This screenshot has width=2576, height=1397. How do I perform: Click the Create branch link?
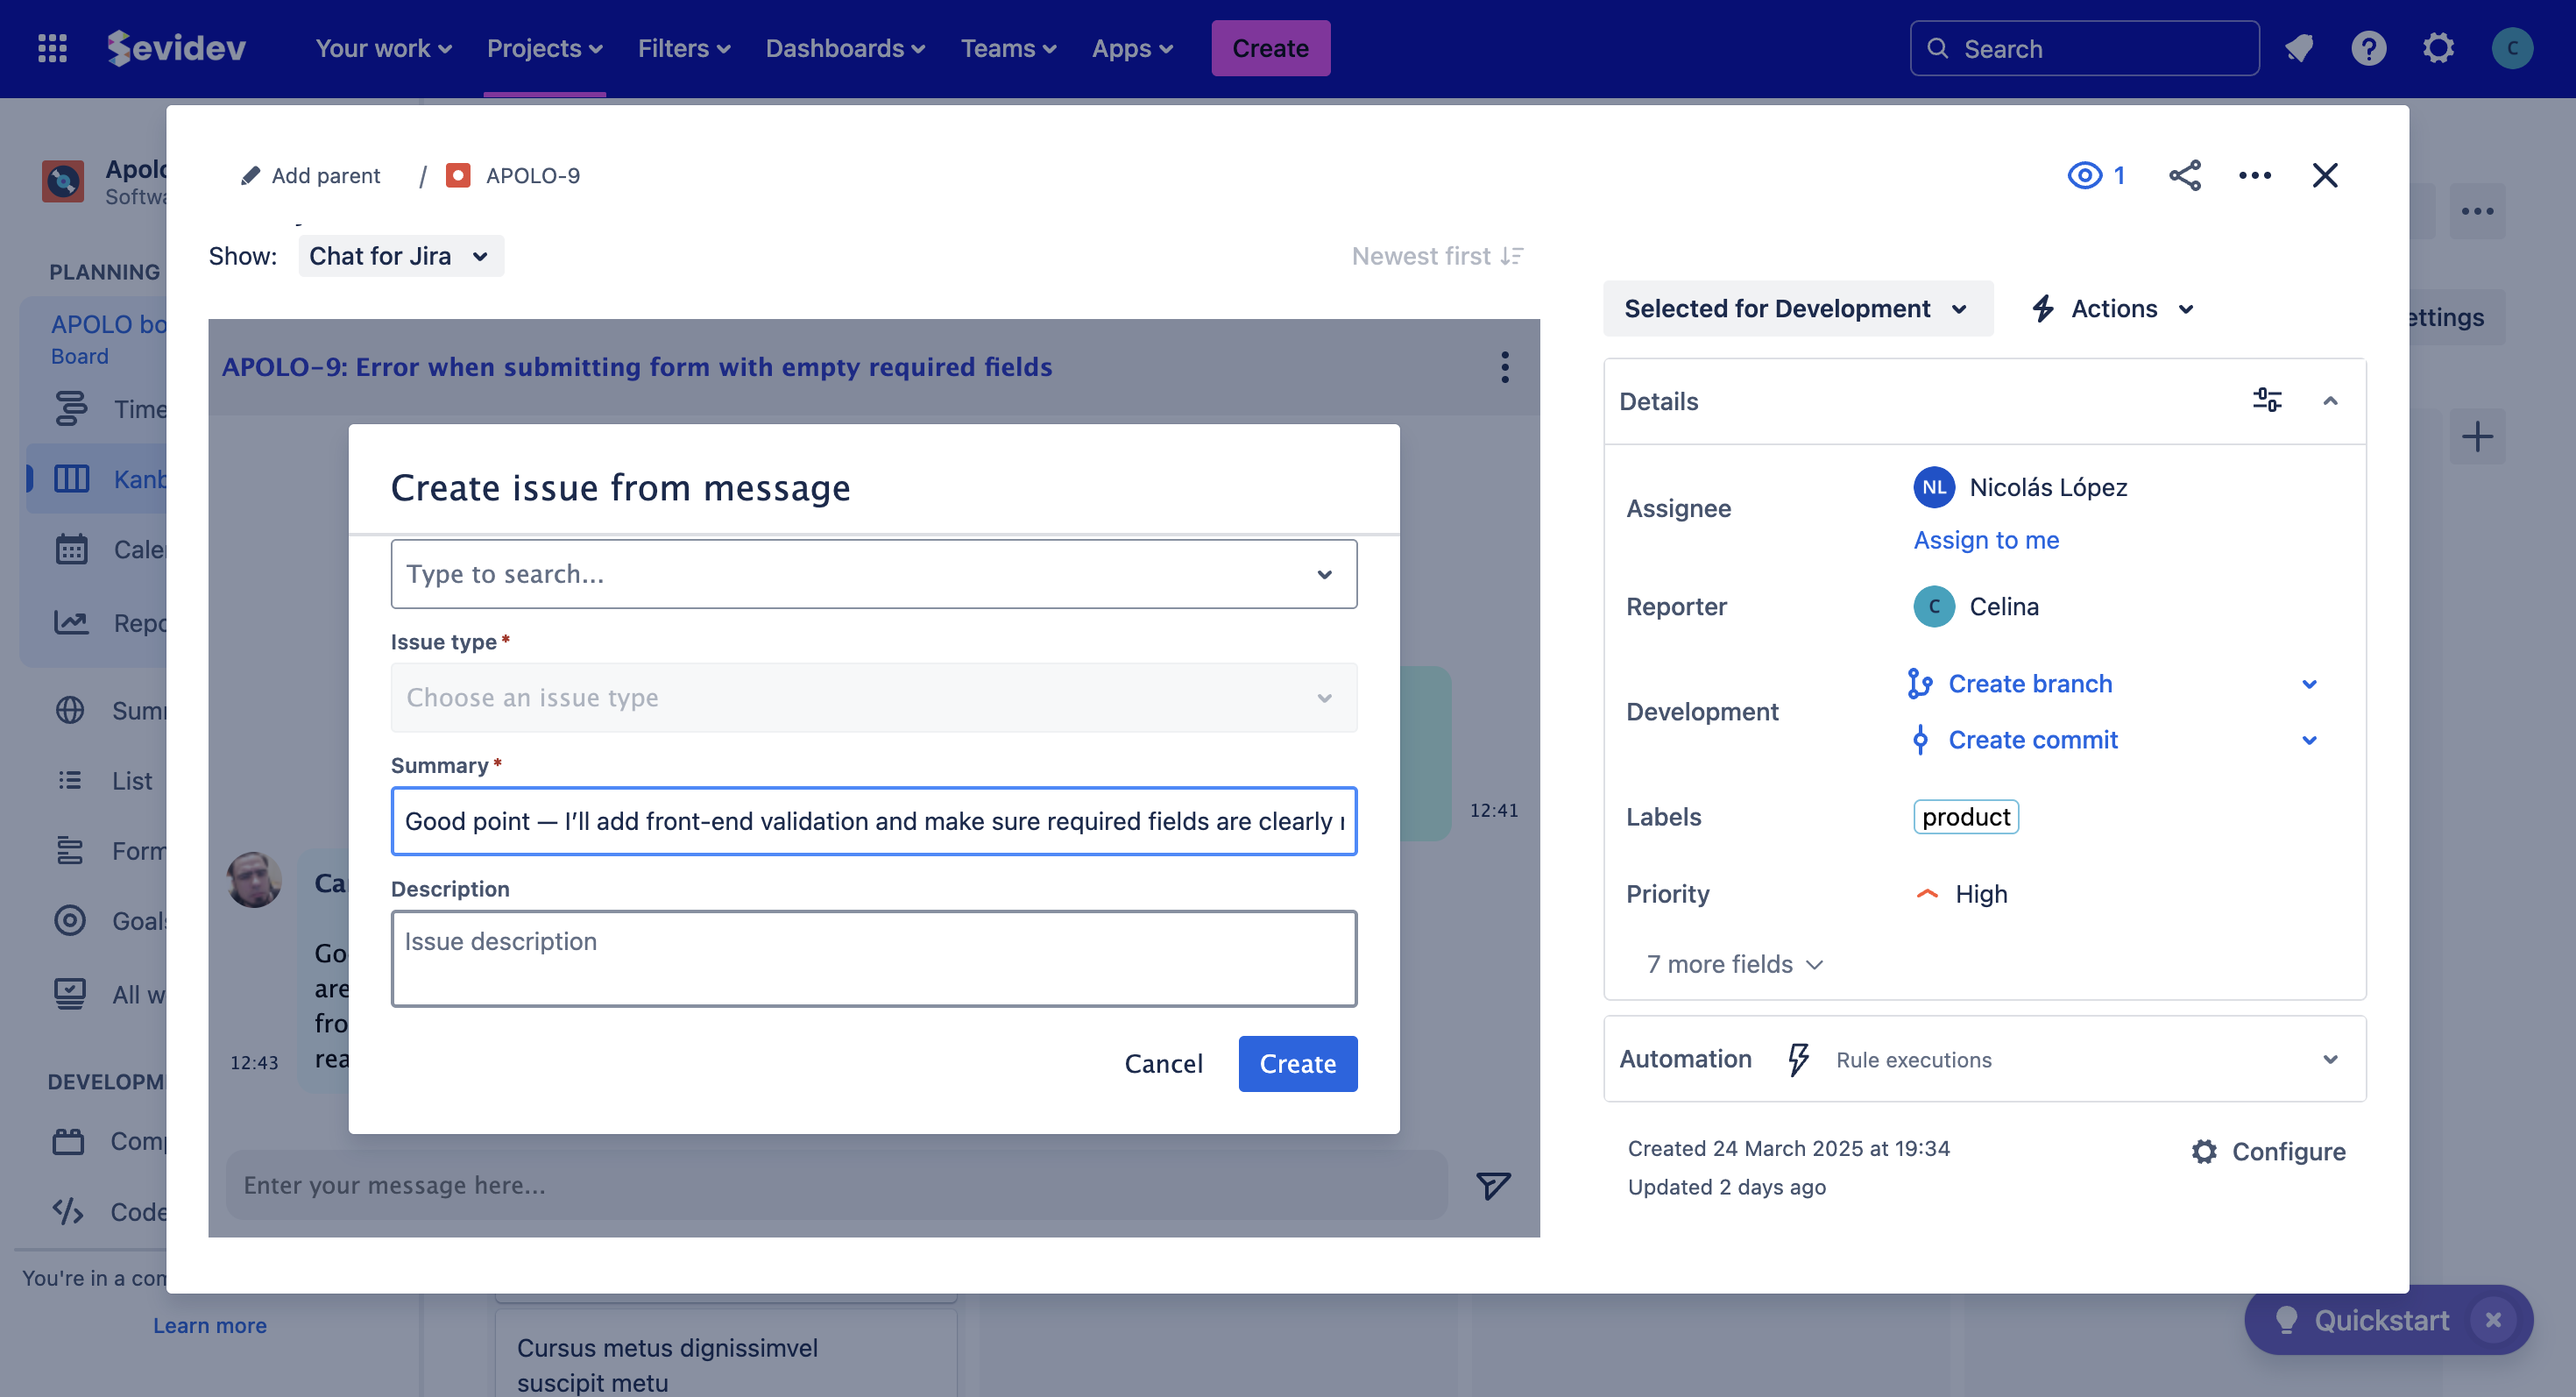pos(2029,683)
